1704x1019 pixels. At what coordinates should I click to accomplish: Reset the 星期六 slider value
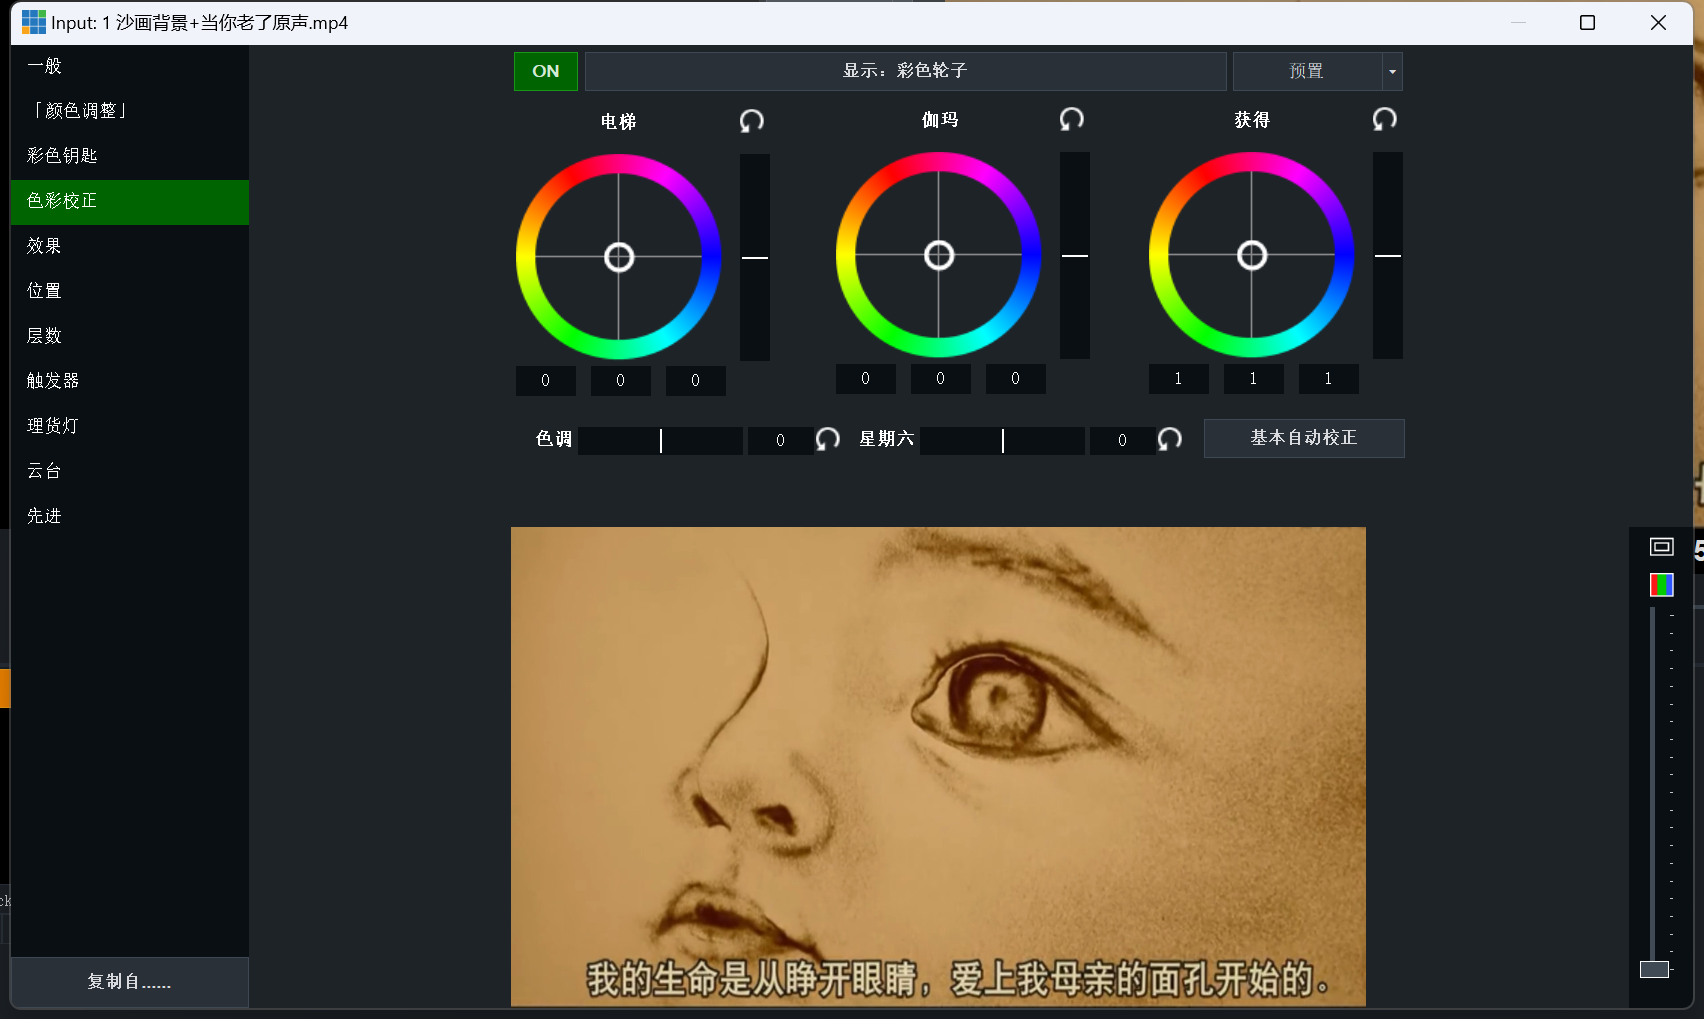[x=1169, y=439]
